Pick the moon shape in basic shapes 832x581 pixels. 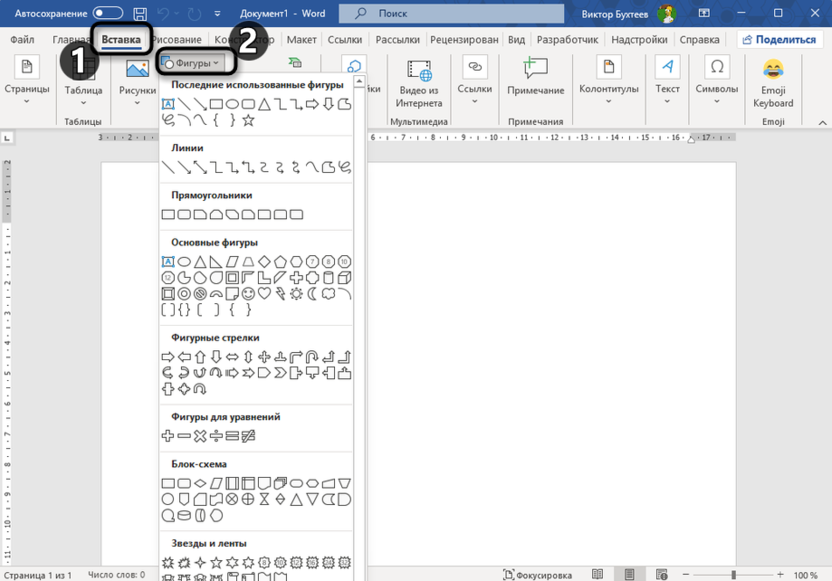click(313, 293)
